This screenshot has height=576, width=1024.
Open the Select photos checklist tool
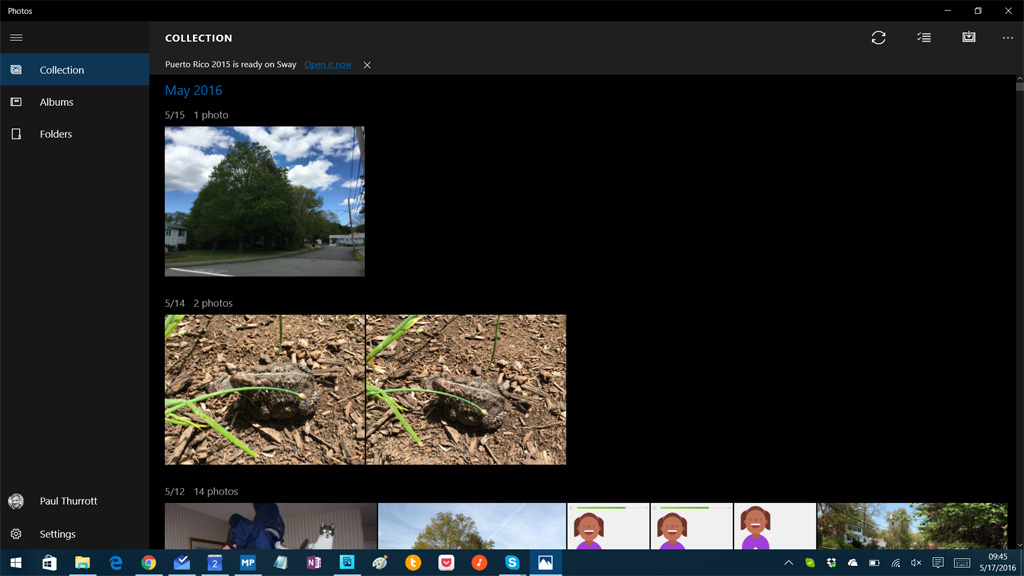pos(924,37)
